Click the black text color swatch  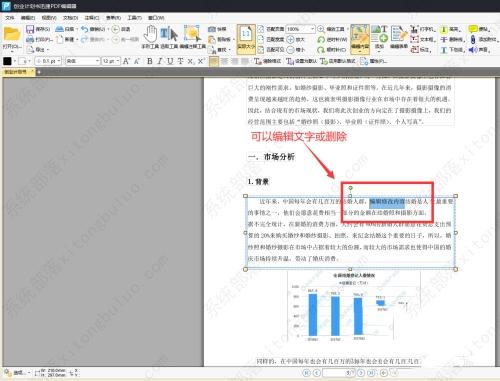[x=7, y=61]
